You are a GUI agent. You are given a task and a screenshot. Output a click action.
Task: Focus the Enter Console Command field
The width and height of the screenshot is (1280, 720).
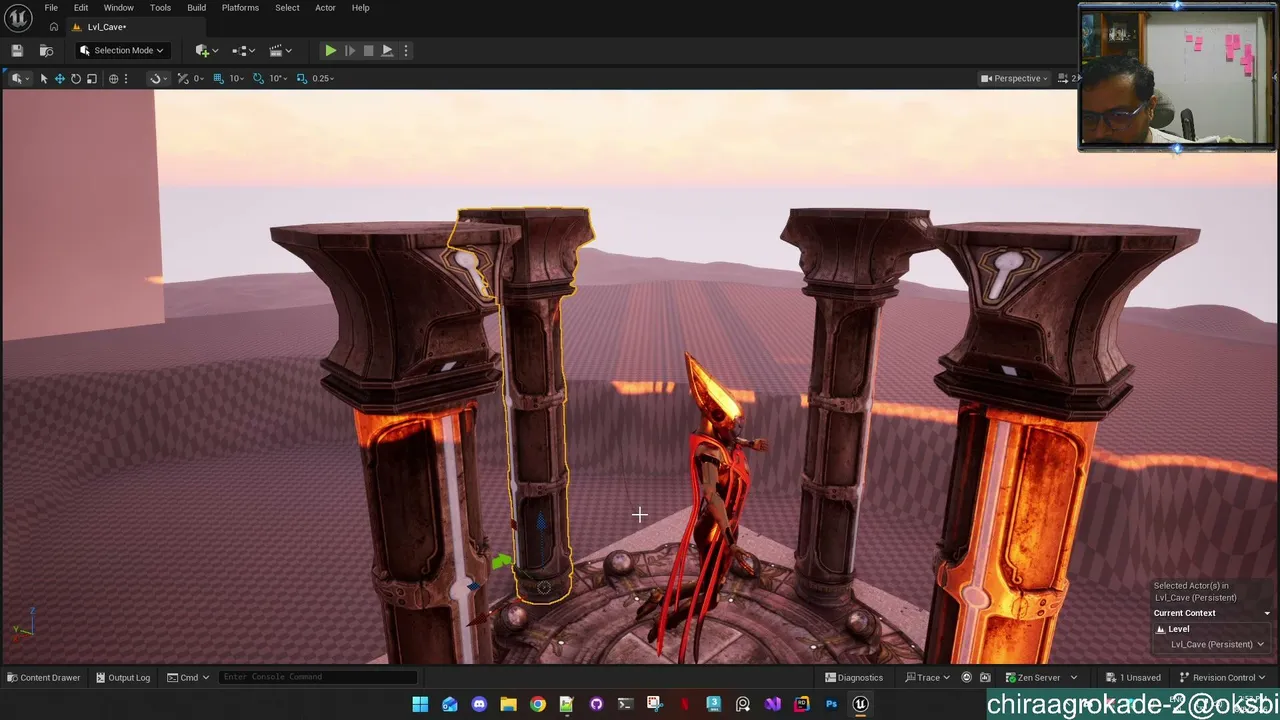pos(318,677)
